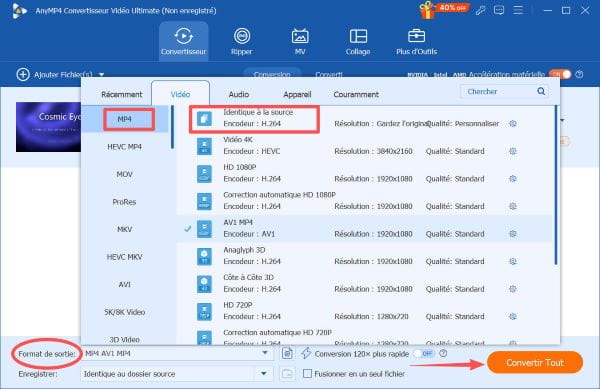Open settings gear for Correction automatique HD 1080P
Image resolution: width=600 pixels, height=389 pixels.
513,206
